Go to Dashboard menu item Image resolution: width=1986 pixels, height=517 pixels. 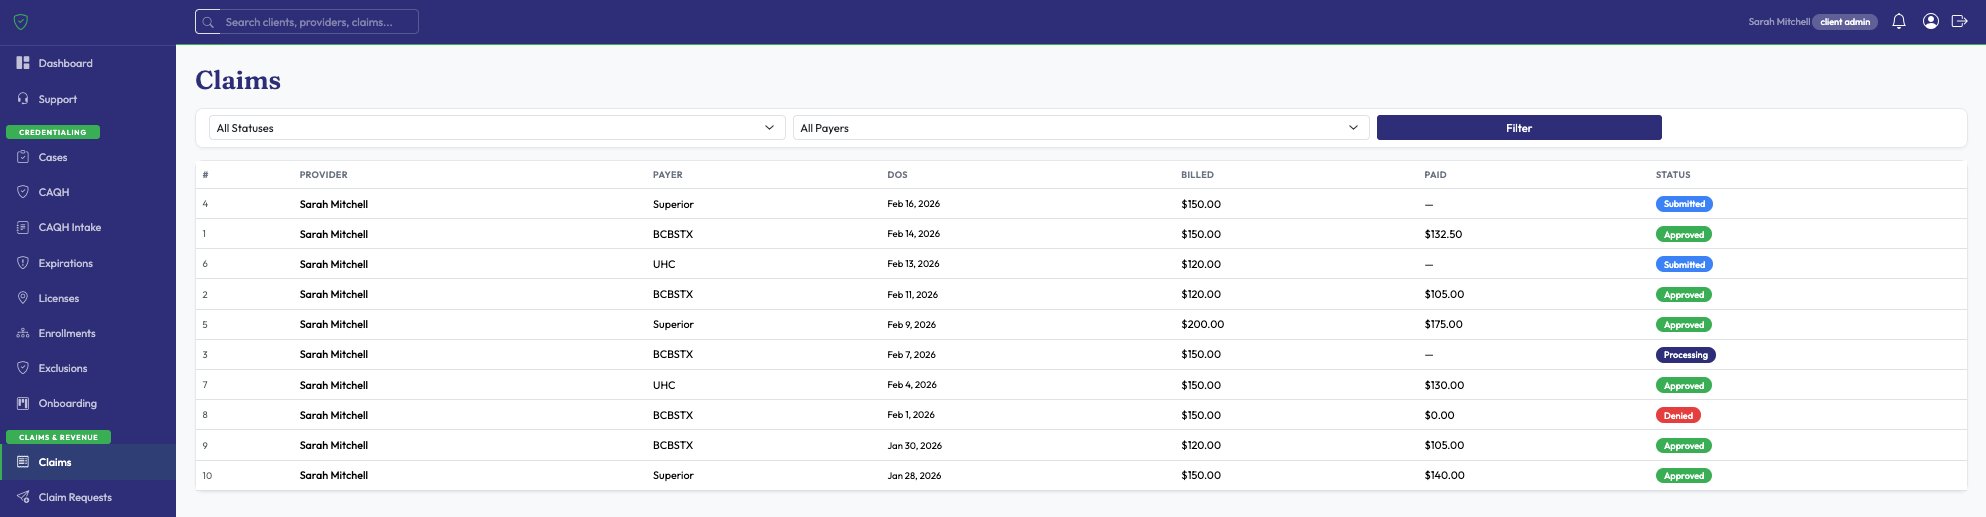click(88, 63)
